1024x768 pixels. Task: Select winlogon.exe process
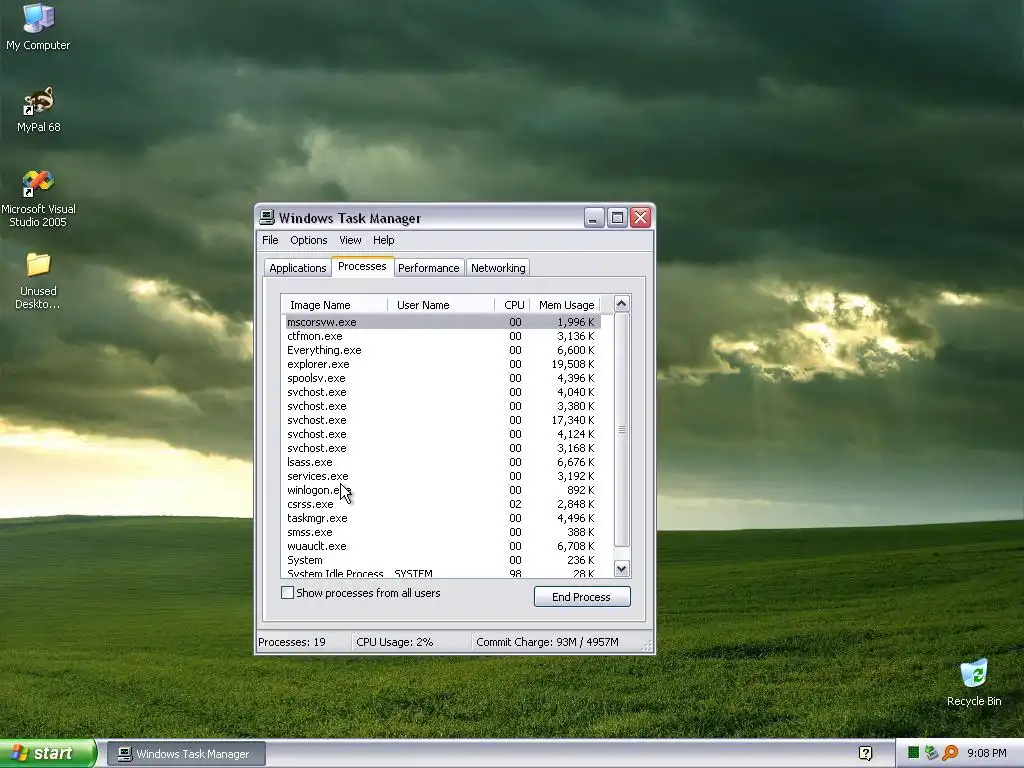tap(442, 490)
